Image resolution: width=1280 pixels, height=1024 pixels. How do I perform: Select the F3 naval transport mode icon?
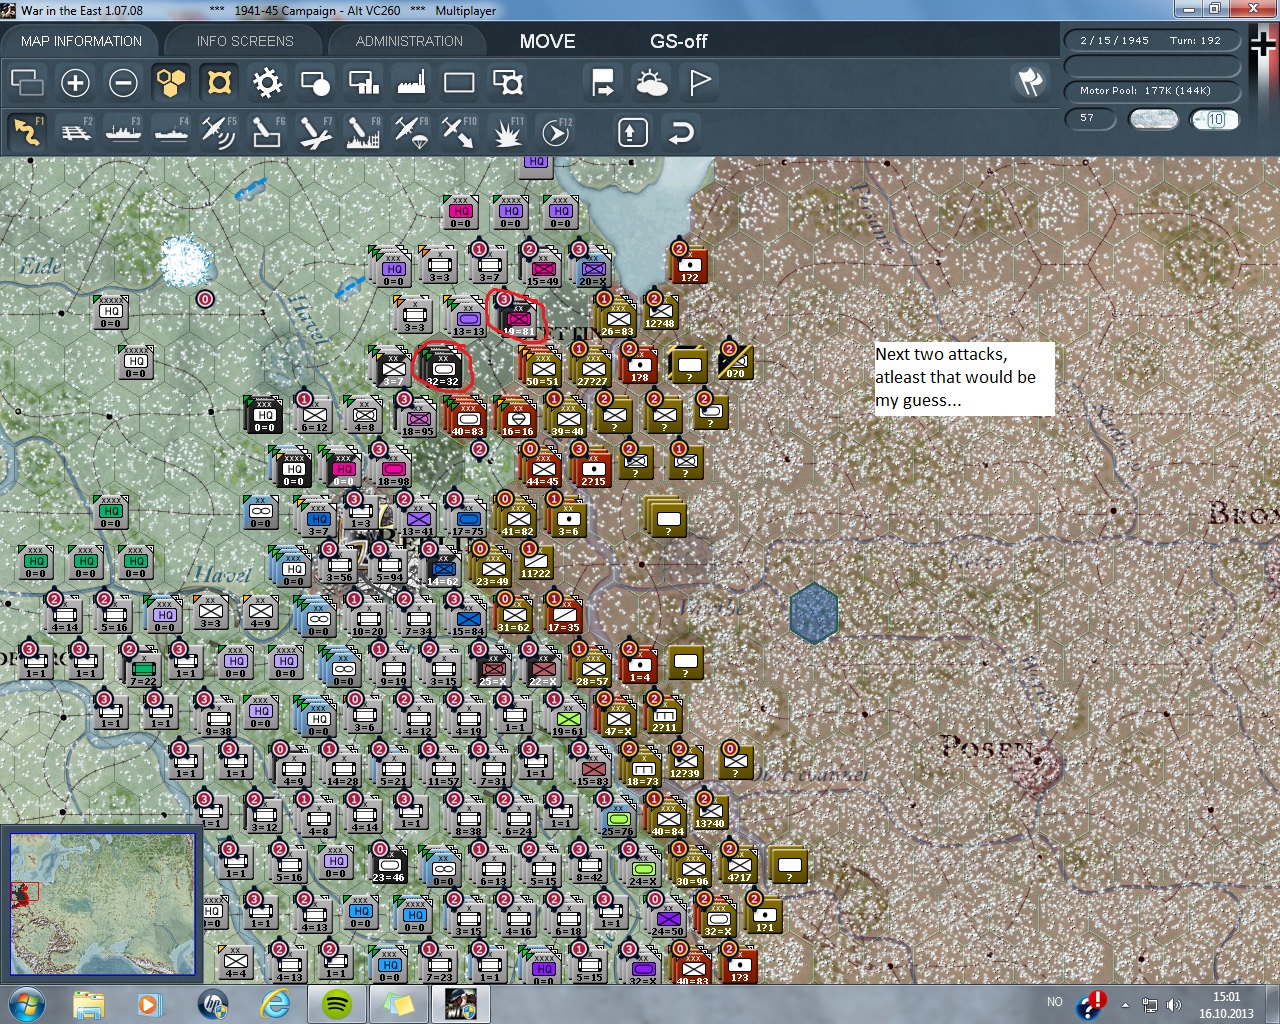pyautogui.click(x=123, y=132)
